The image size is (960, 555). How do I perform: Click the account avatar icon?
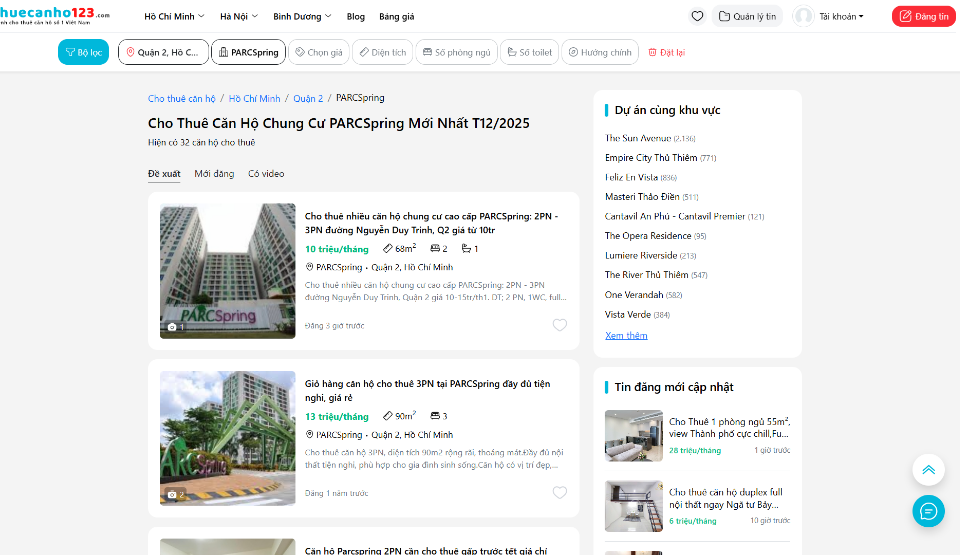pos(803,17)
